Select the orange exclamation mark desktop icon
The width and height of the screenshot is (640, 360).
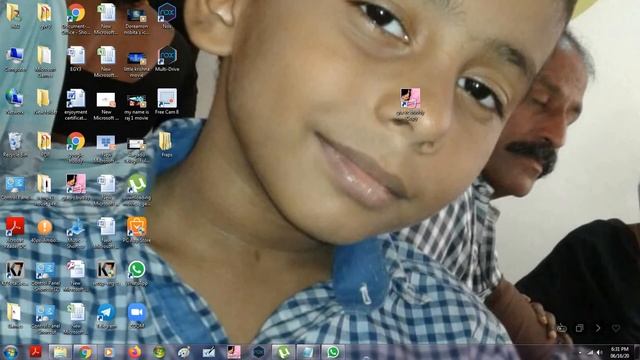(x=45, y=230)
